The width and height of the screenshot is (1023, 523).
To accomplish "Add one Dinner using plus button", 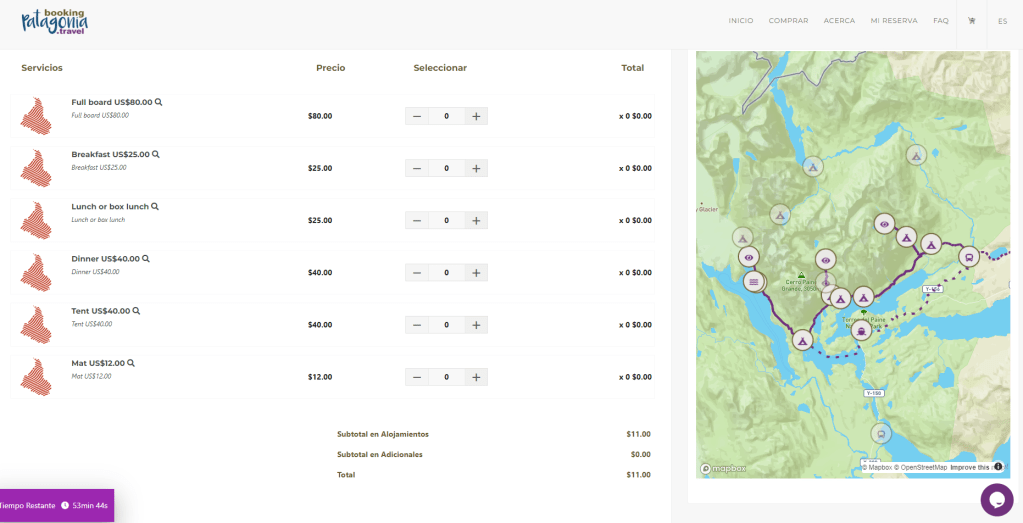I will pos(476,273).
